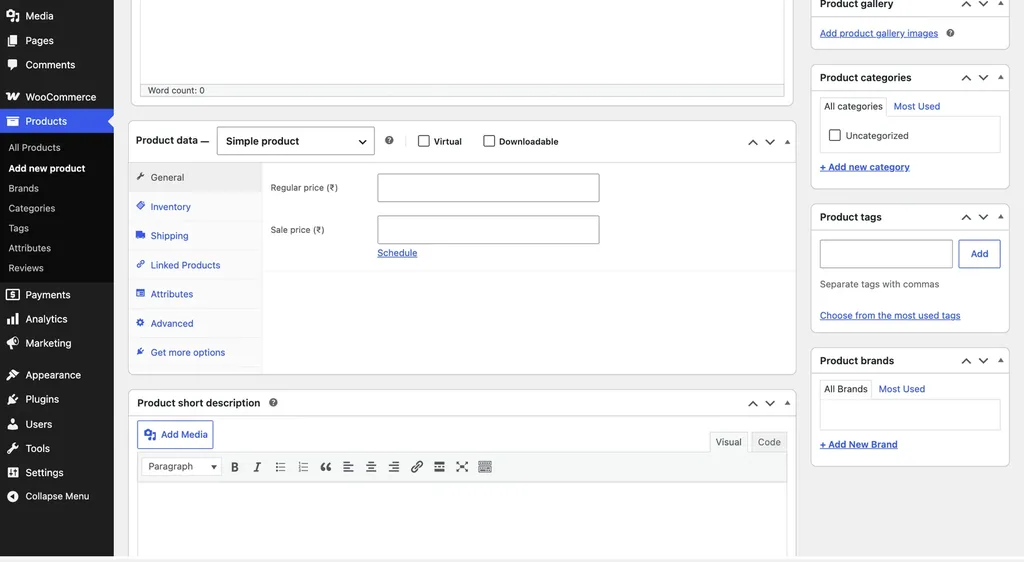Switch to the Shipping tab
The height and width of the screenshot is (562, 1024).
(x=195, y=236)
